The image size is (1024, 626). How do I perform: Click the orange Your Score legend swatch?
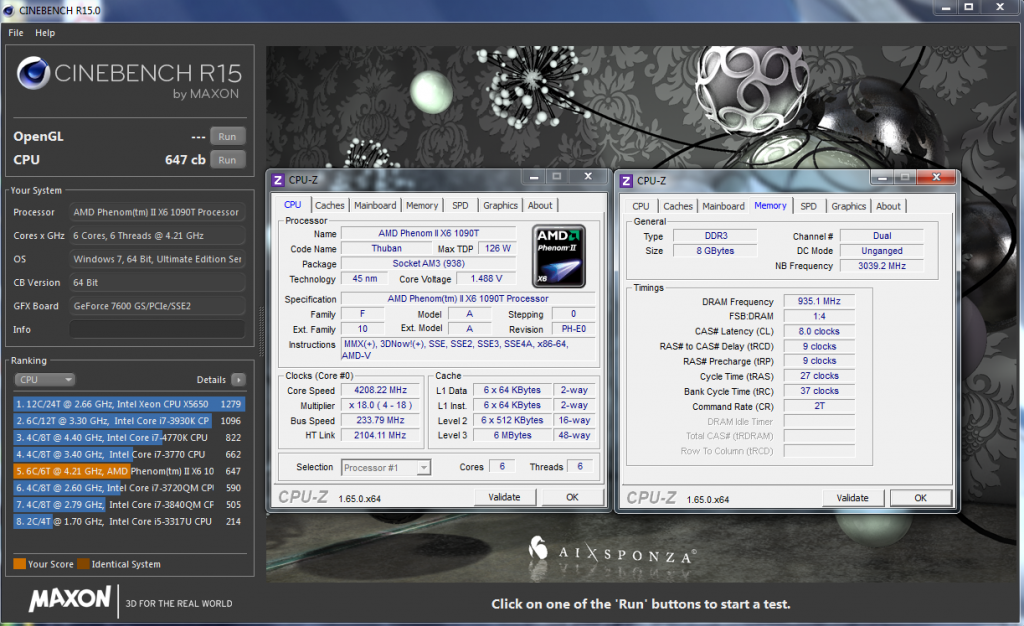pos(19,564)
